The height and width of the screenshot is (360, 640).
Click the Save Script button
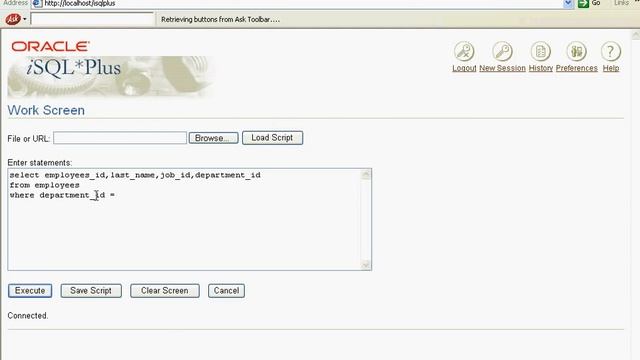(x=91, y=291)
